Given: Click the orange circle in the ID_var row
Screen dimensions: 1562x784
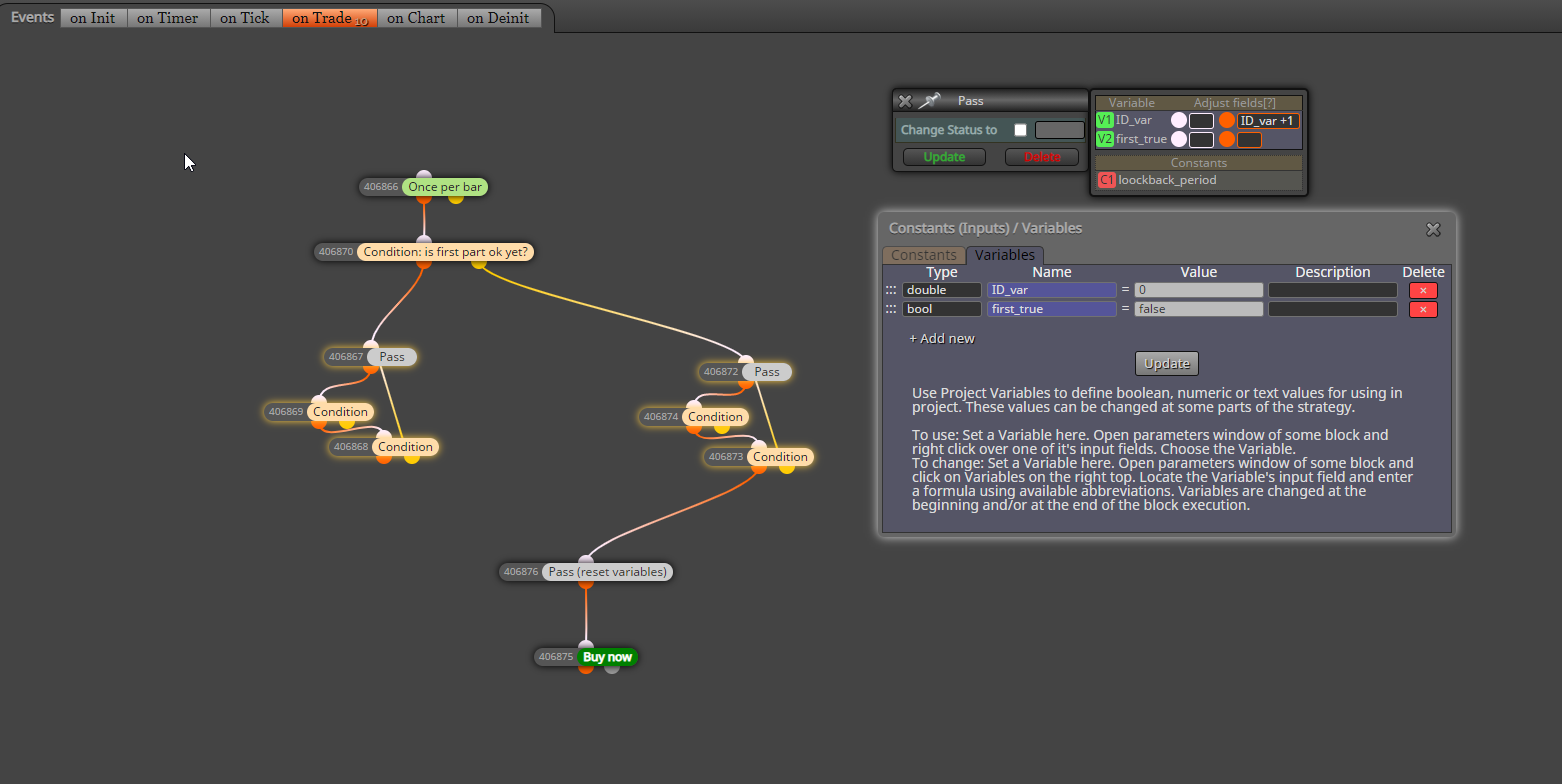Looking at the screenshot, I should [1227, 120].
